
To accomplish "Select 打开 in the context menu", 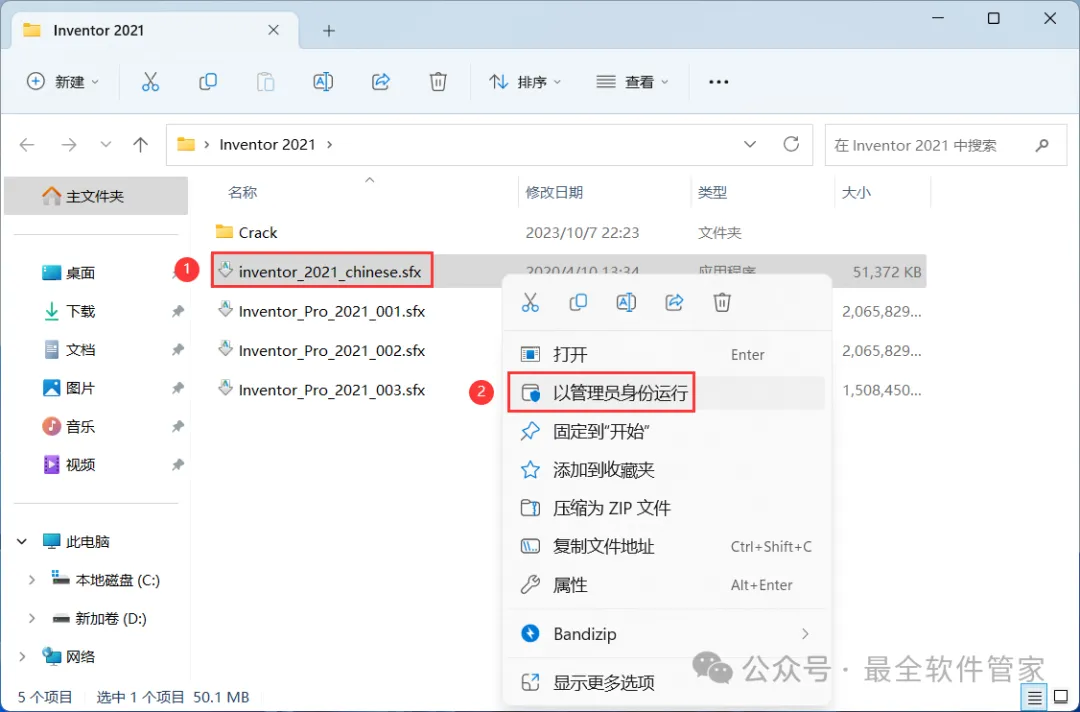I will click(x=667, y=355).
